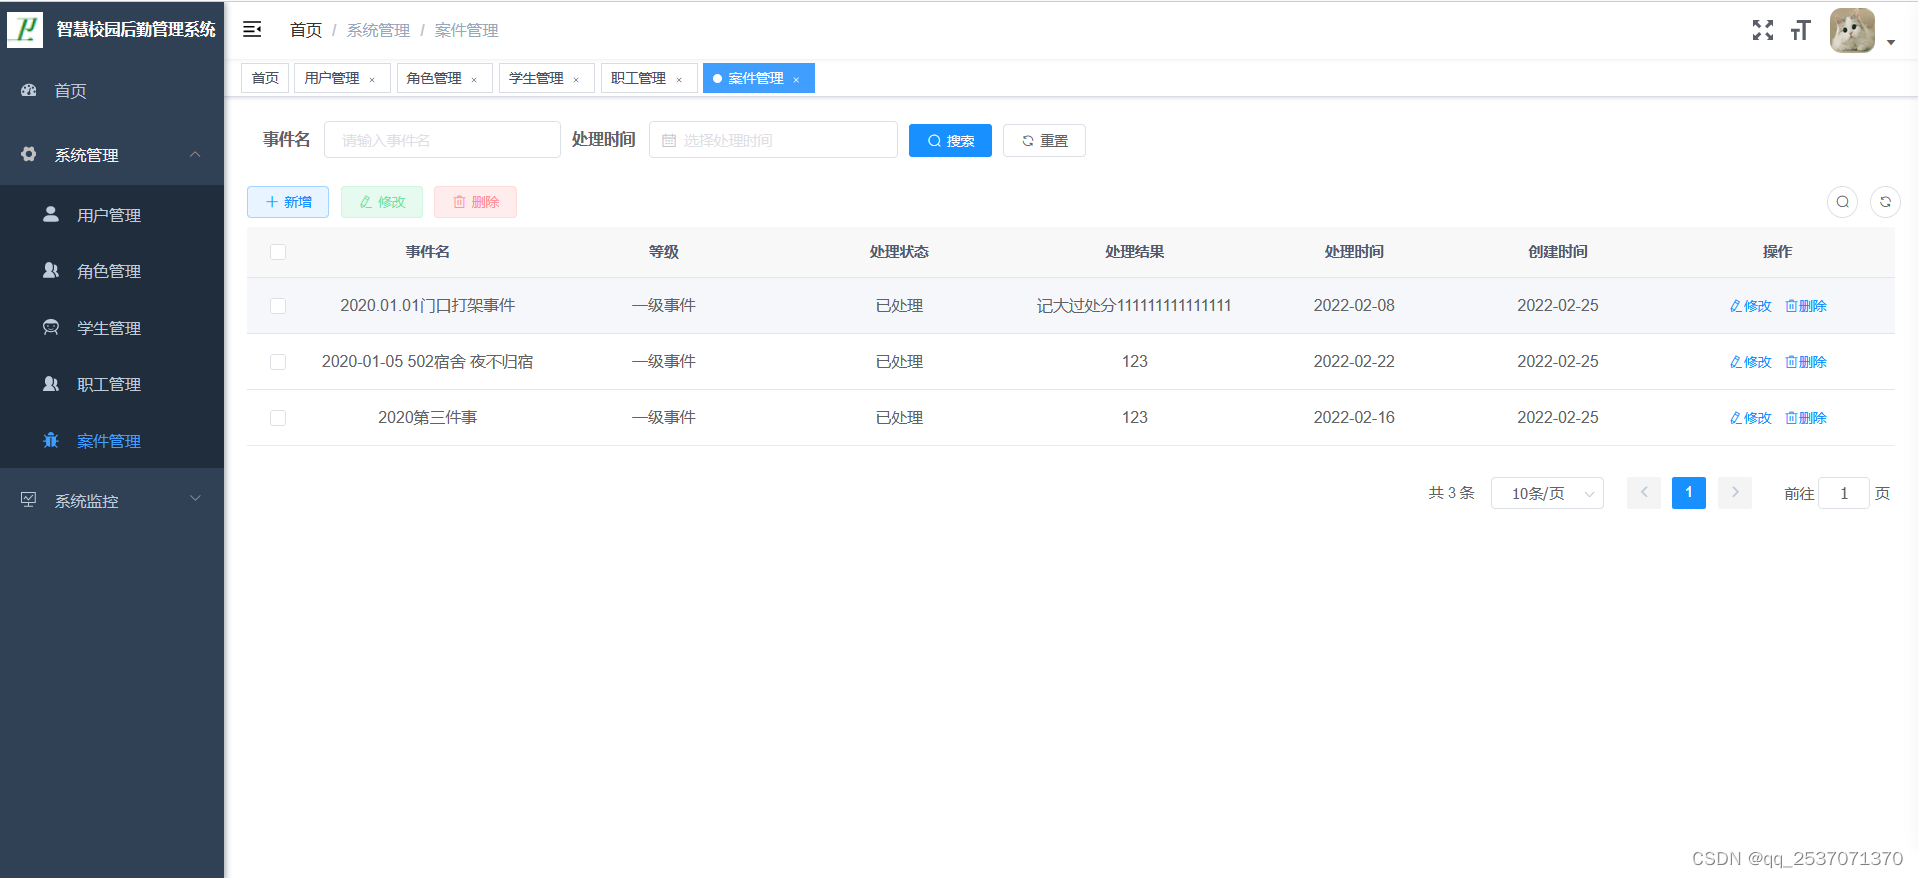Click the date cell 2022-02-22
The height and width of the screenshot is (878, 1918).
pyautogui.click(x=1354, y=362)
